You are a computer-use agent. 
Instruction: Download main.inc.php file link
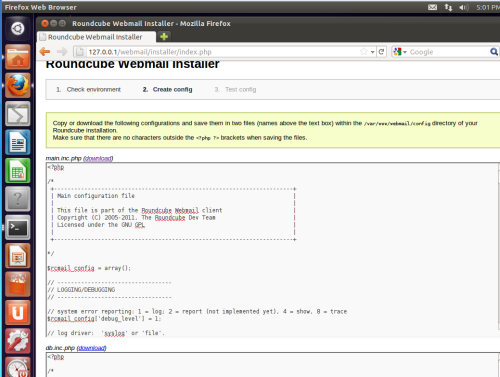(x=98, y=158)
